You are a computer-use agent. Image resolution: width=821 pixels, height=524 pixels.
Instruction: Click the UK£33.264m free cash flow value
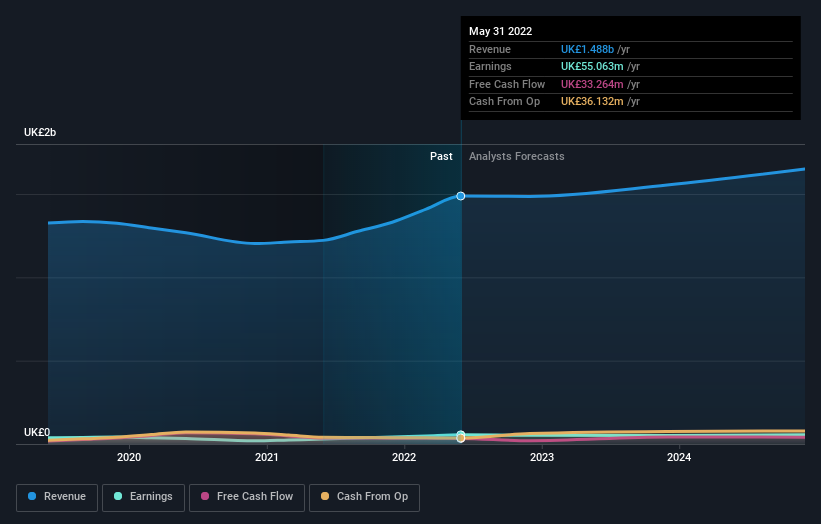click(592, 84)
